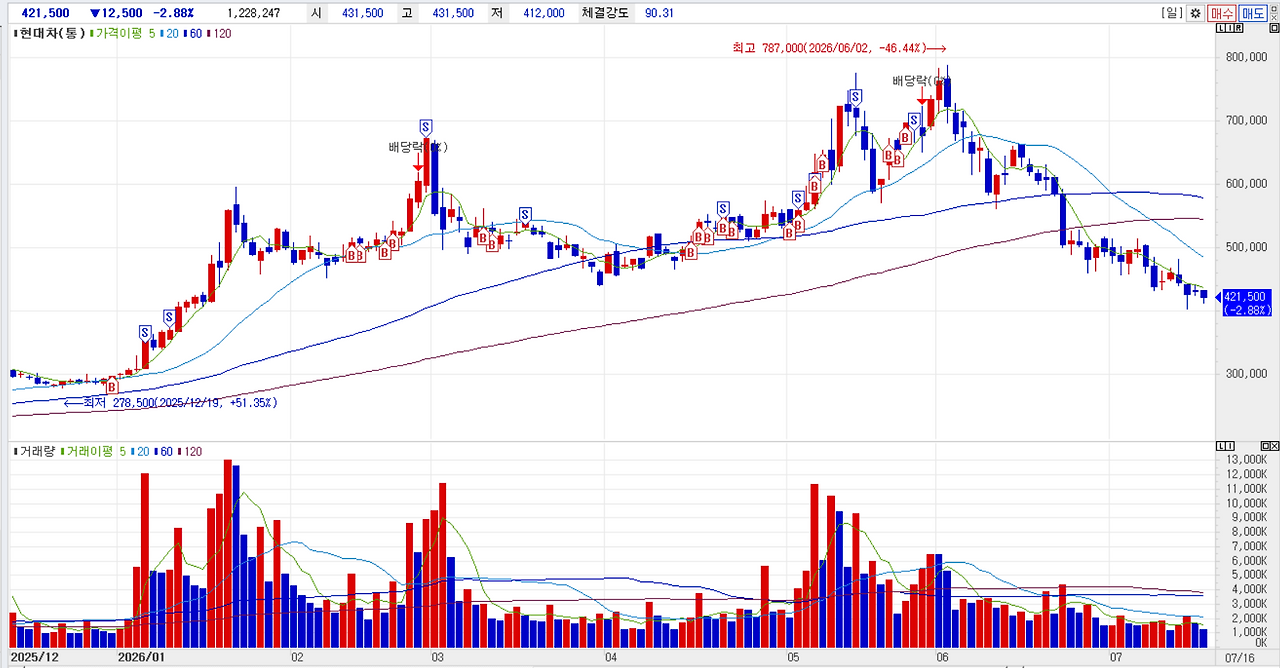The image size is (1280, 668).
Task: Click the 800,000 price axis label
Action: 1246,57
